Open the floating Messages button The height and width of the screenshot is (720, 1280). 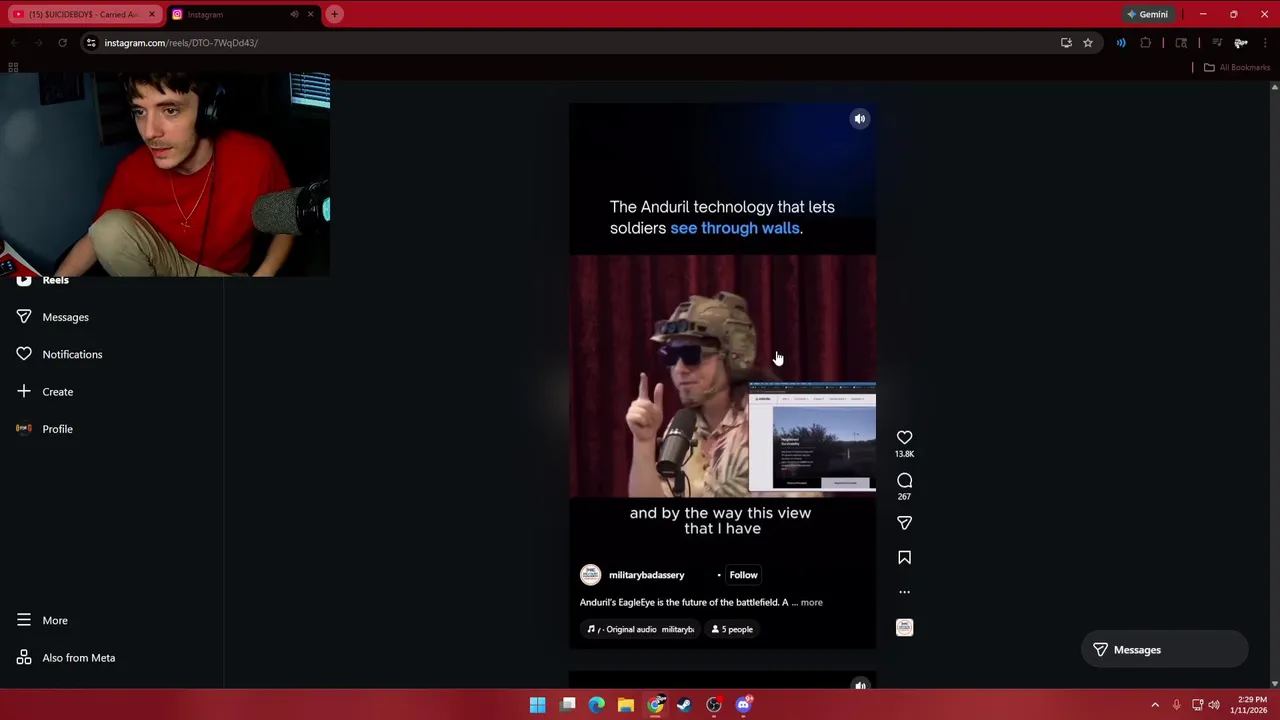point(1164,650)
